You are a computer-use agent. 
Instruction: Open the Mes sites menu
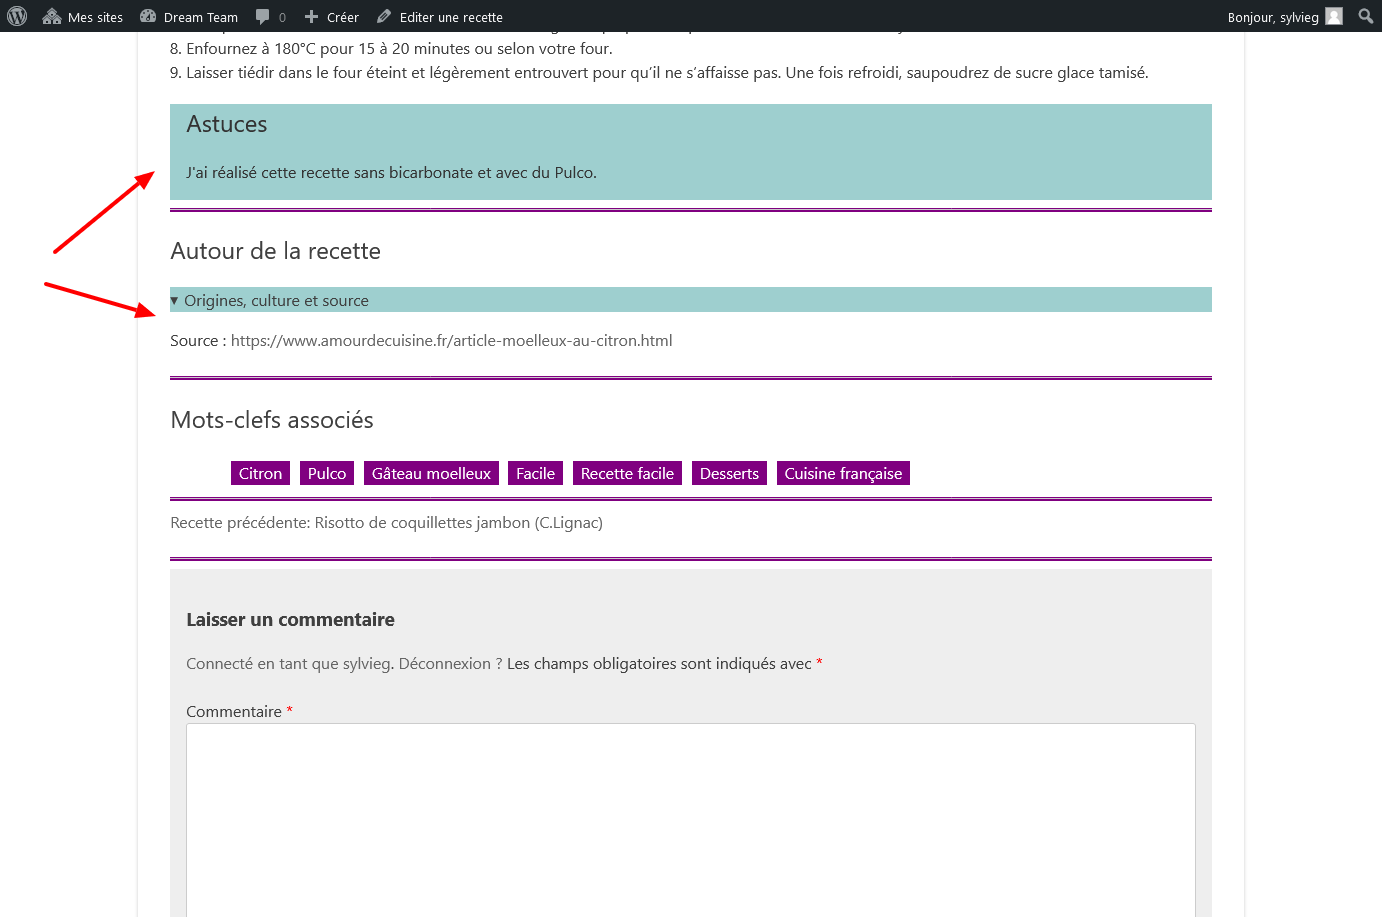(x=83, y=17)
